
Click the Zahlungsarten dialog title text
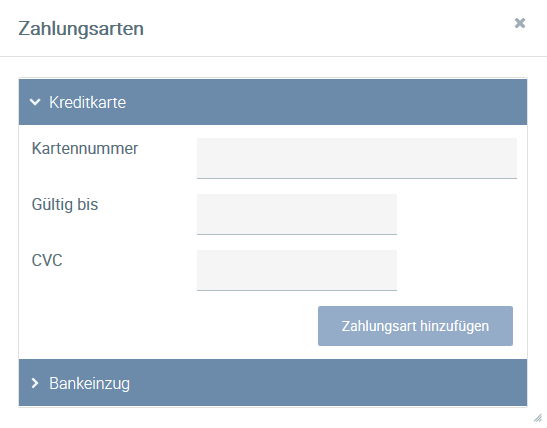coord(81,28)
